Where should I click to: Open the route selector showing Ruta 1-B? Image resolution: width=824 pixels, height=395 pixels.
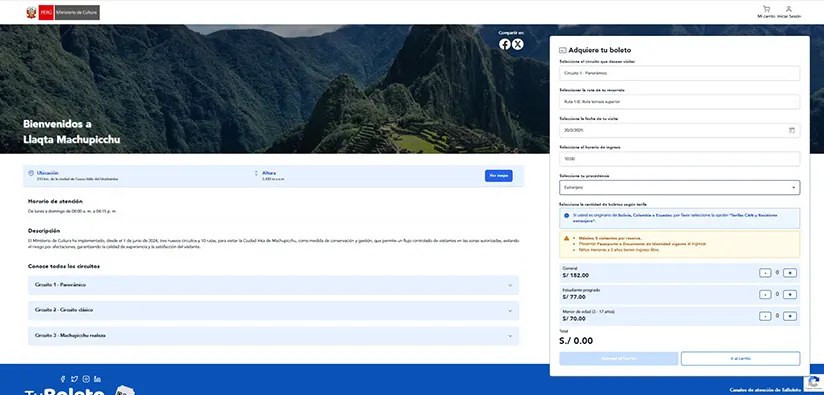click(x=679, y=101)
